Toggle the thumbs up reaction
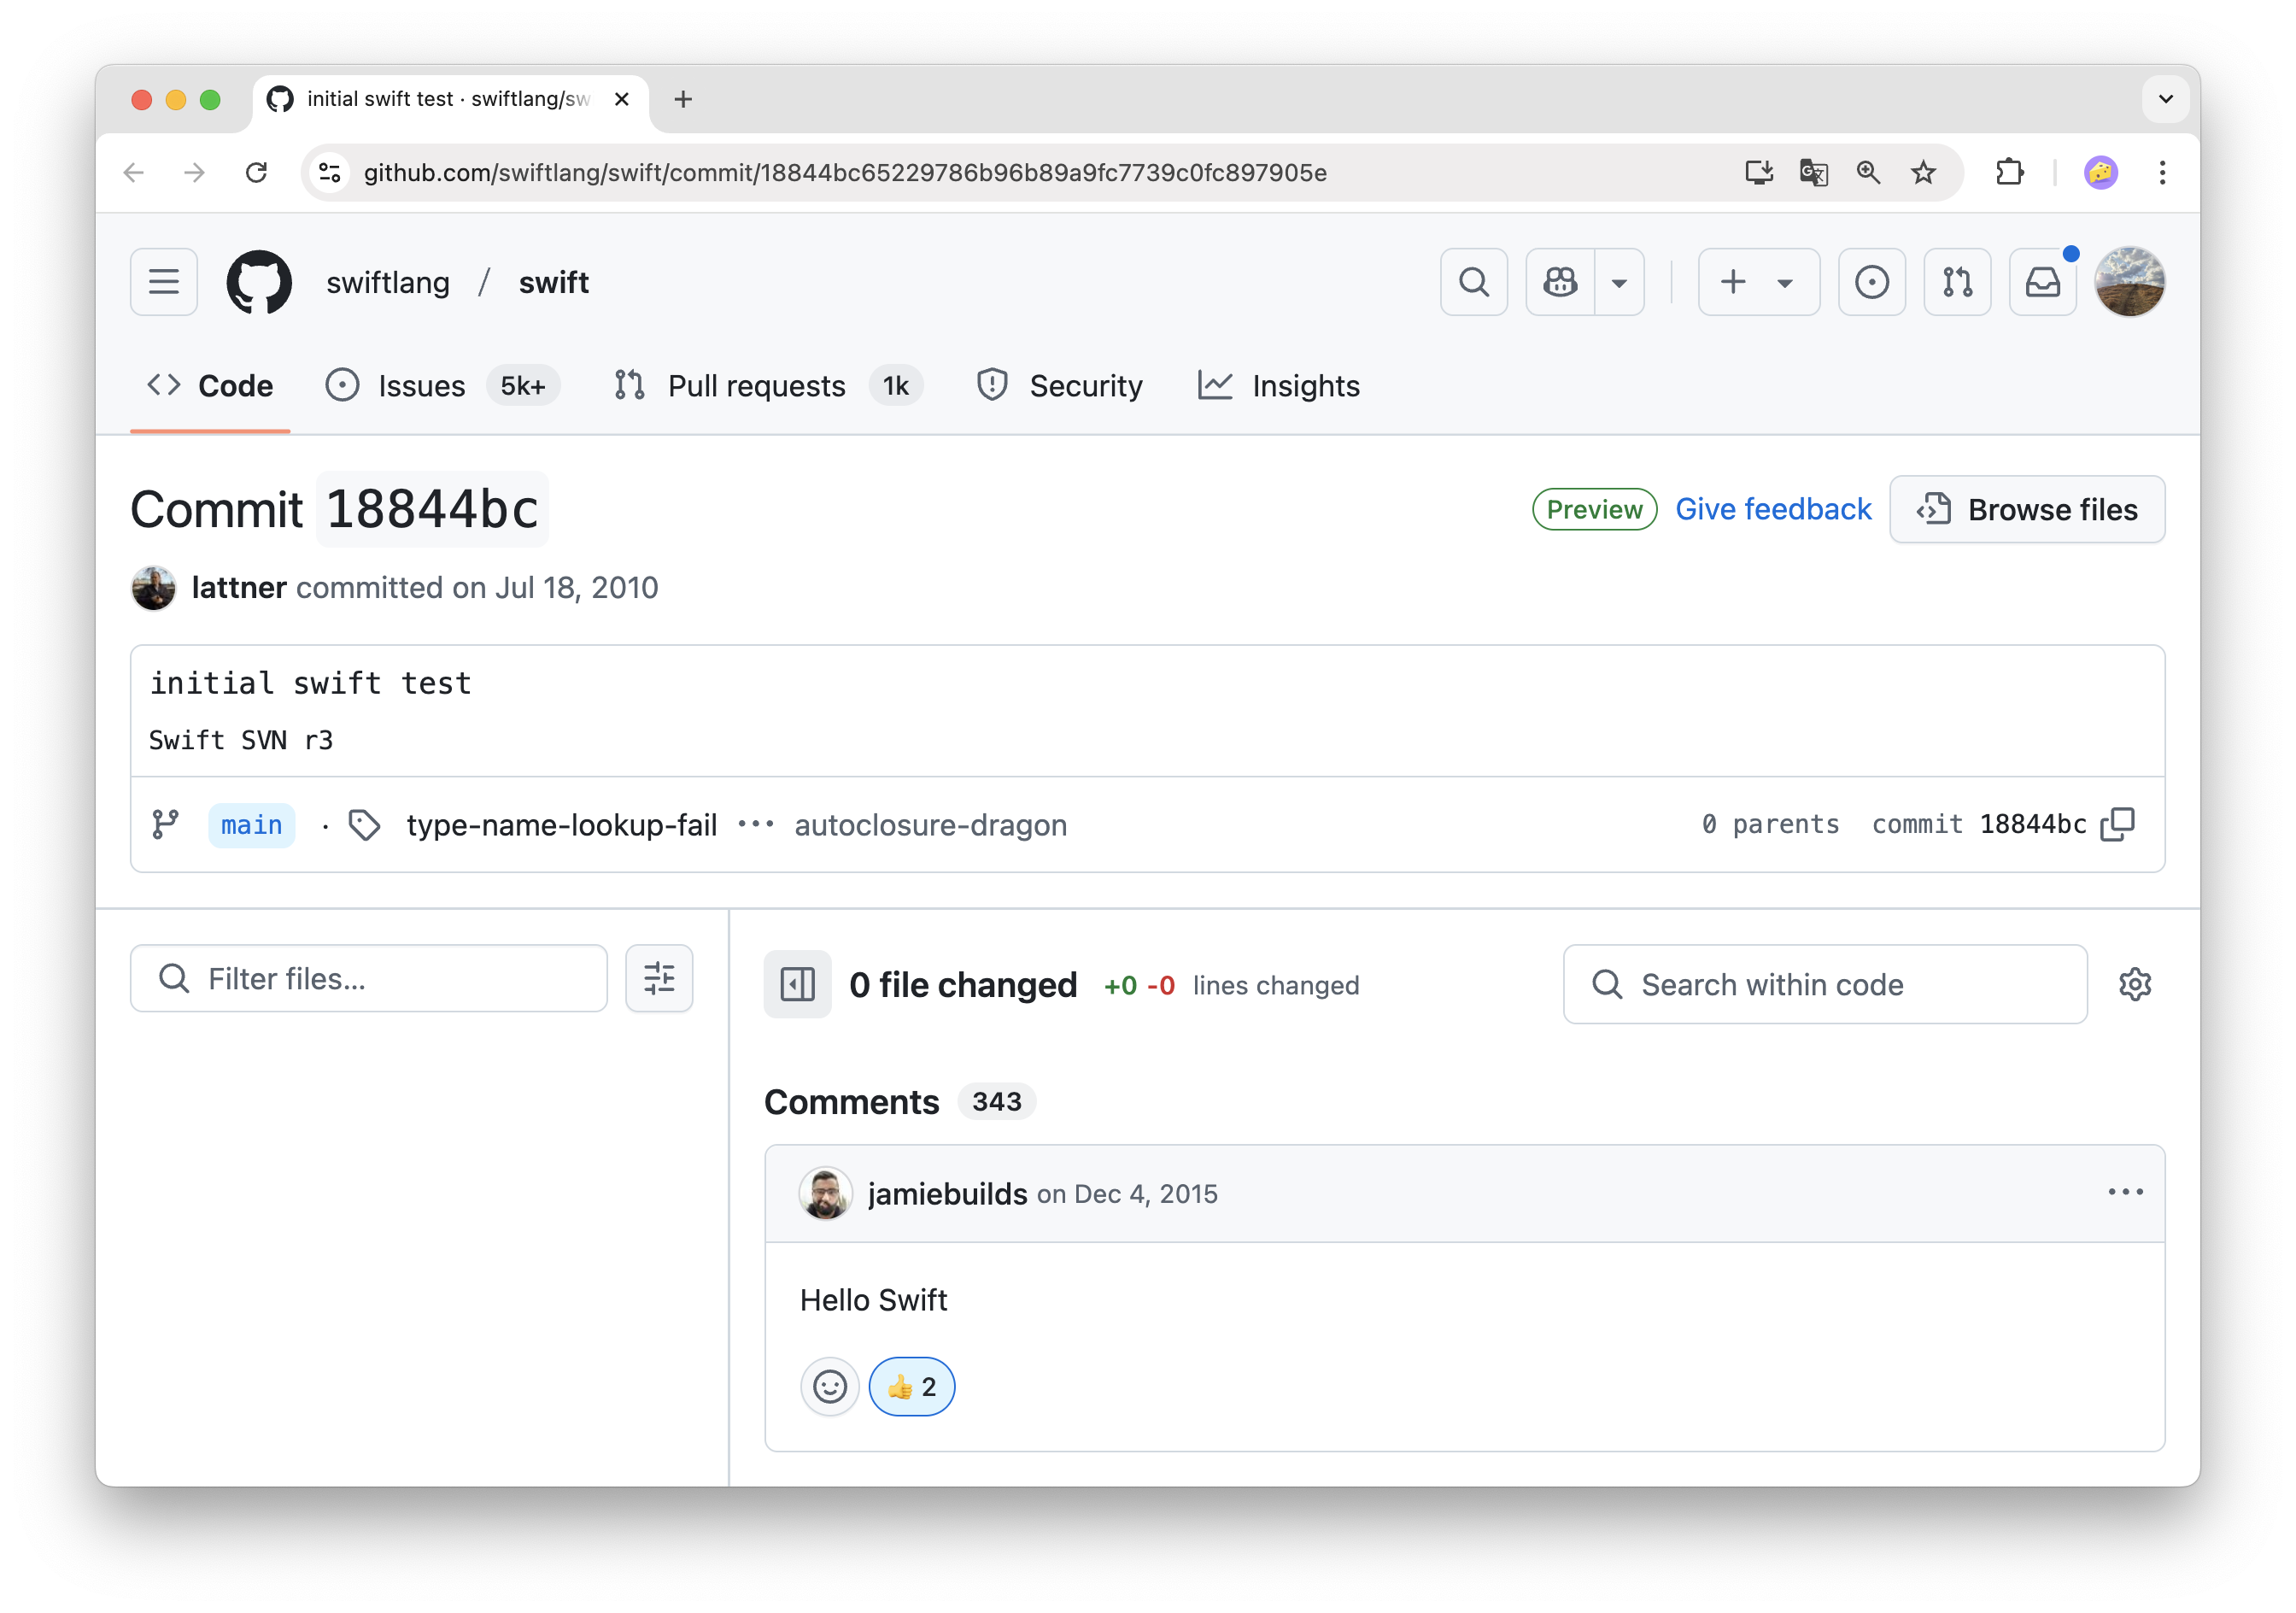The image size is (2296, 1613). (x=912, y=1386)
